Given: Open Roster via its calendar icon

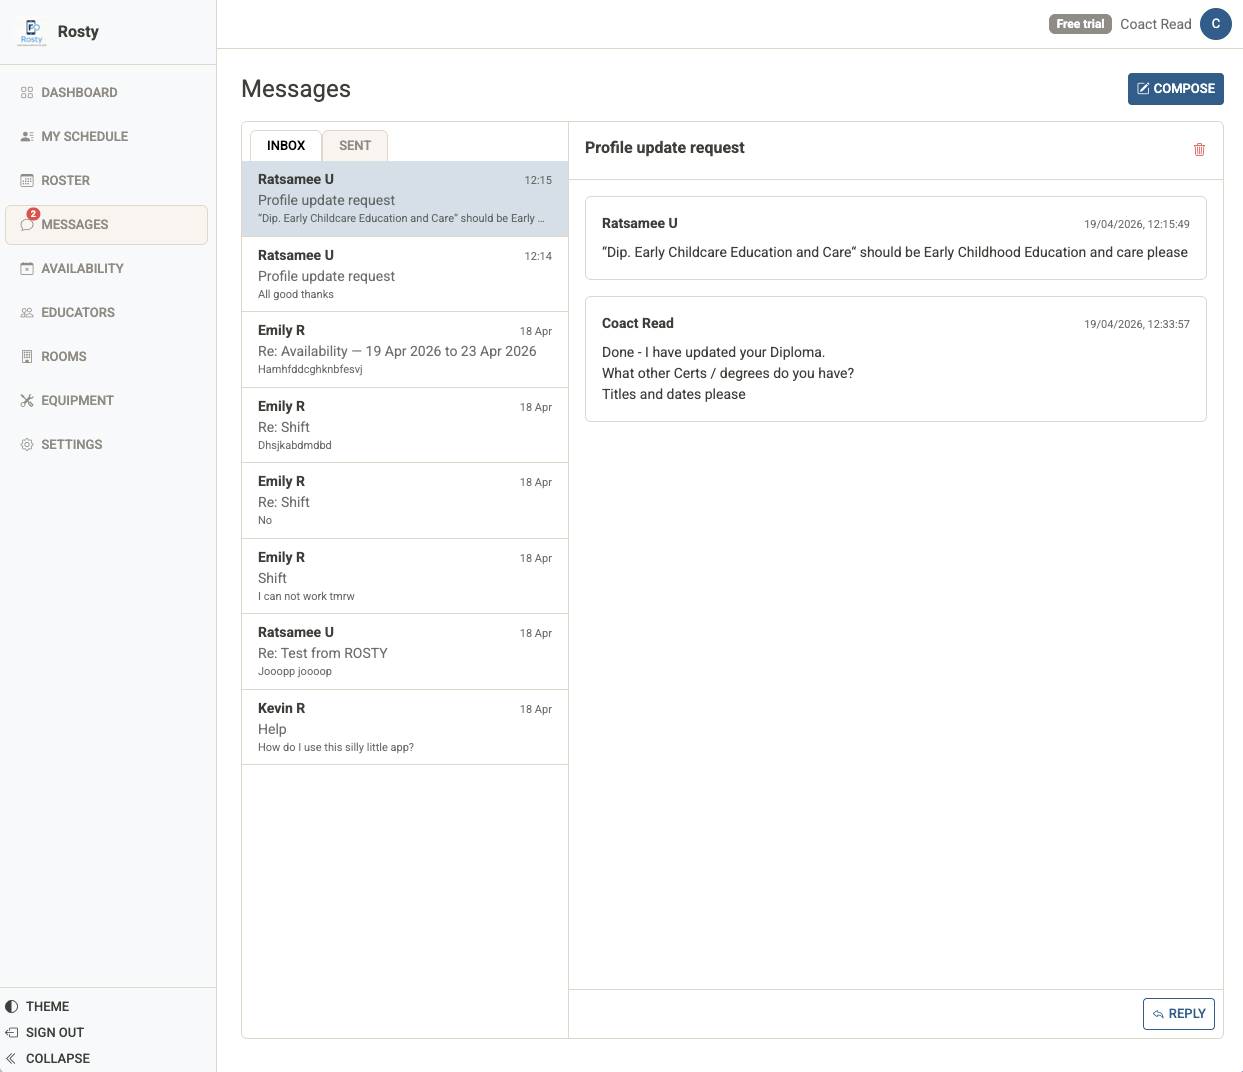Looking at the screenshot, I should click(27, 181).
